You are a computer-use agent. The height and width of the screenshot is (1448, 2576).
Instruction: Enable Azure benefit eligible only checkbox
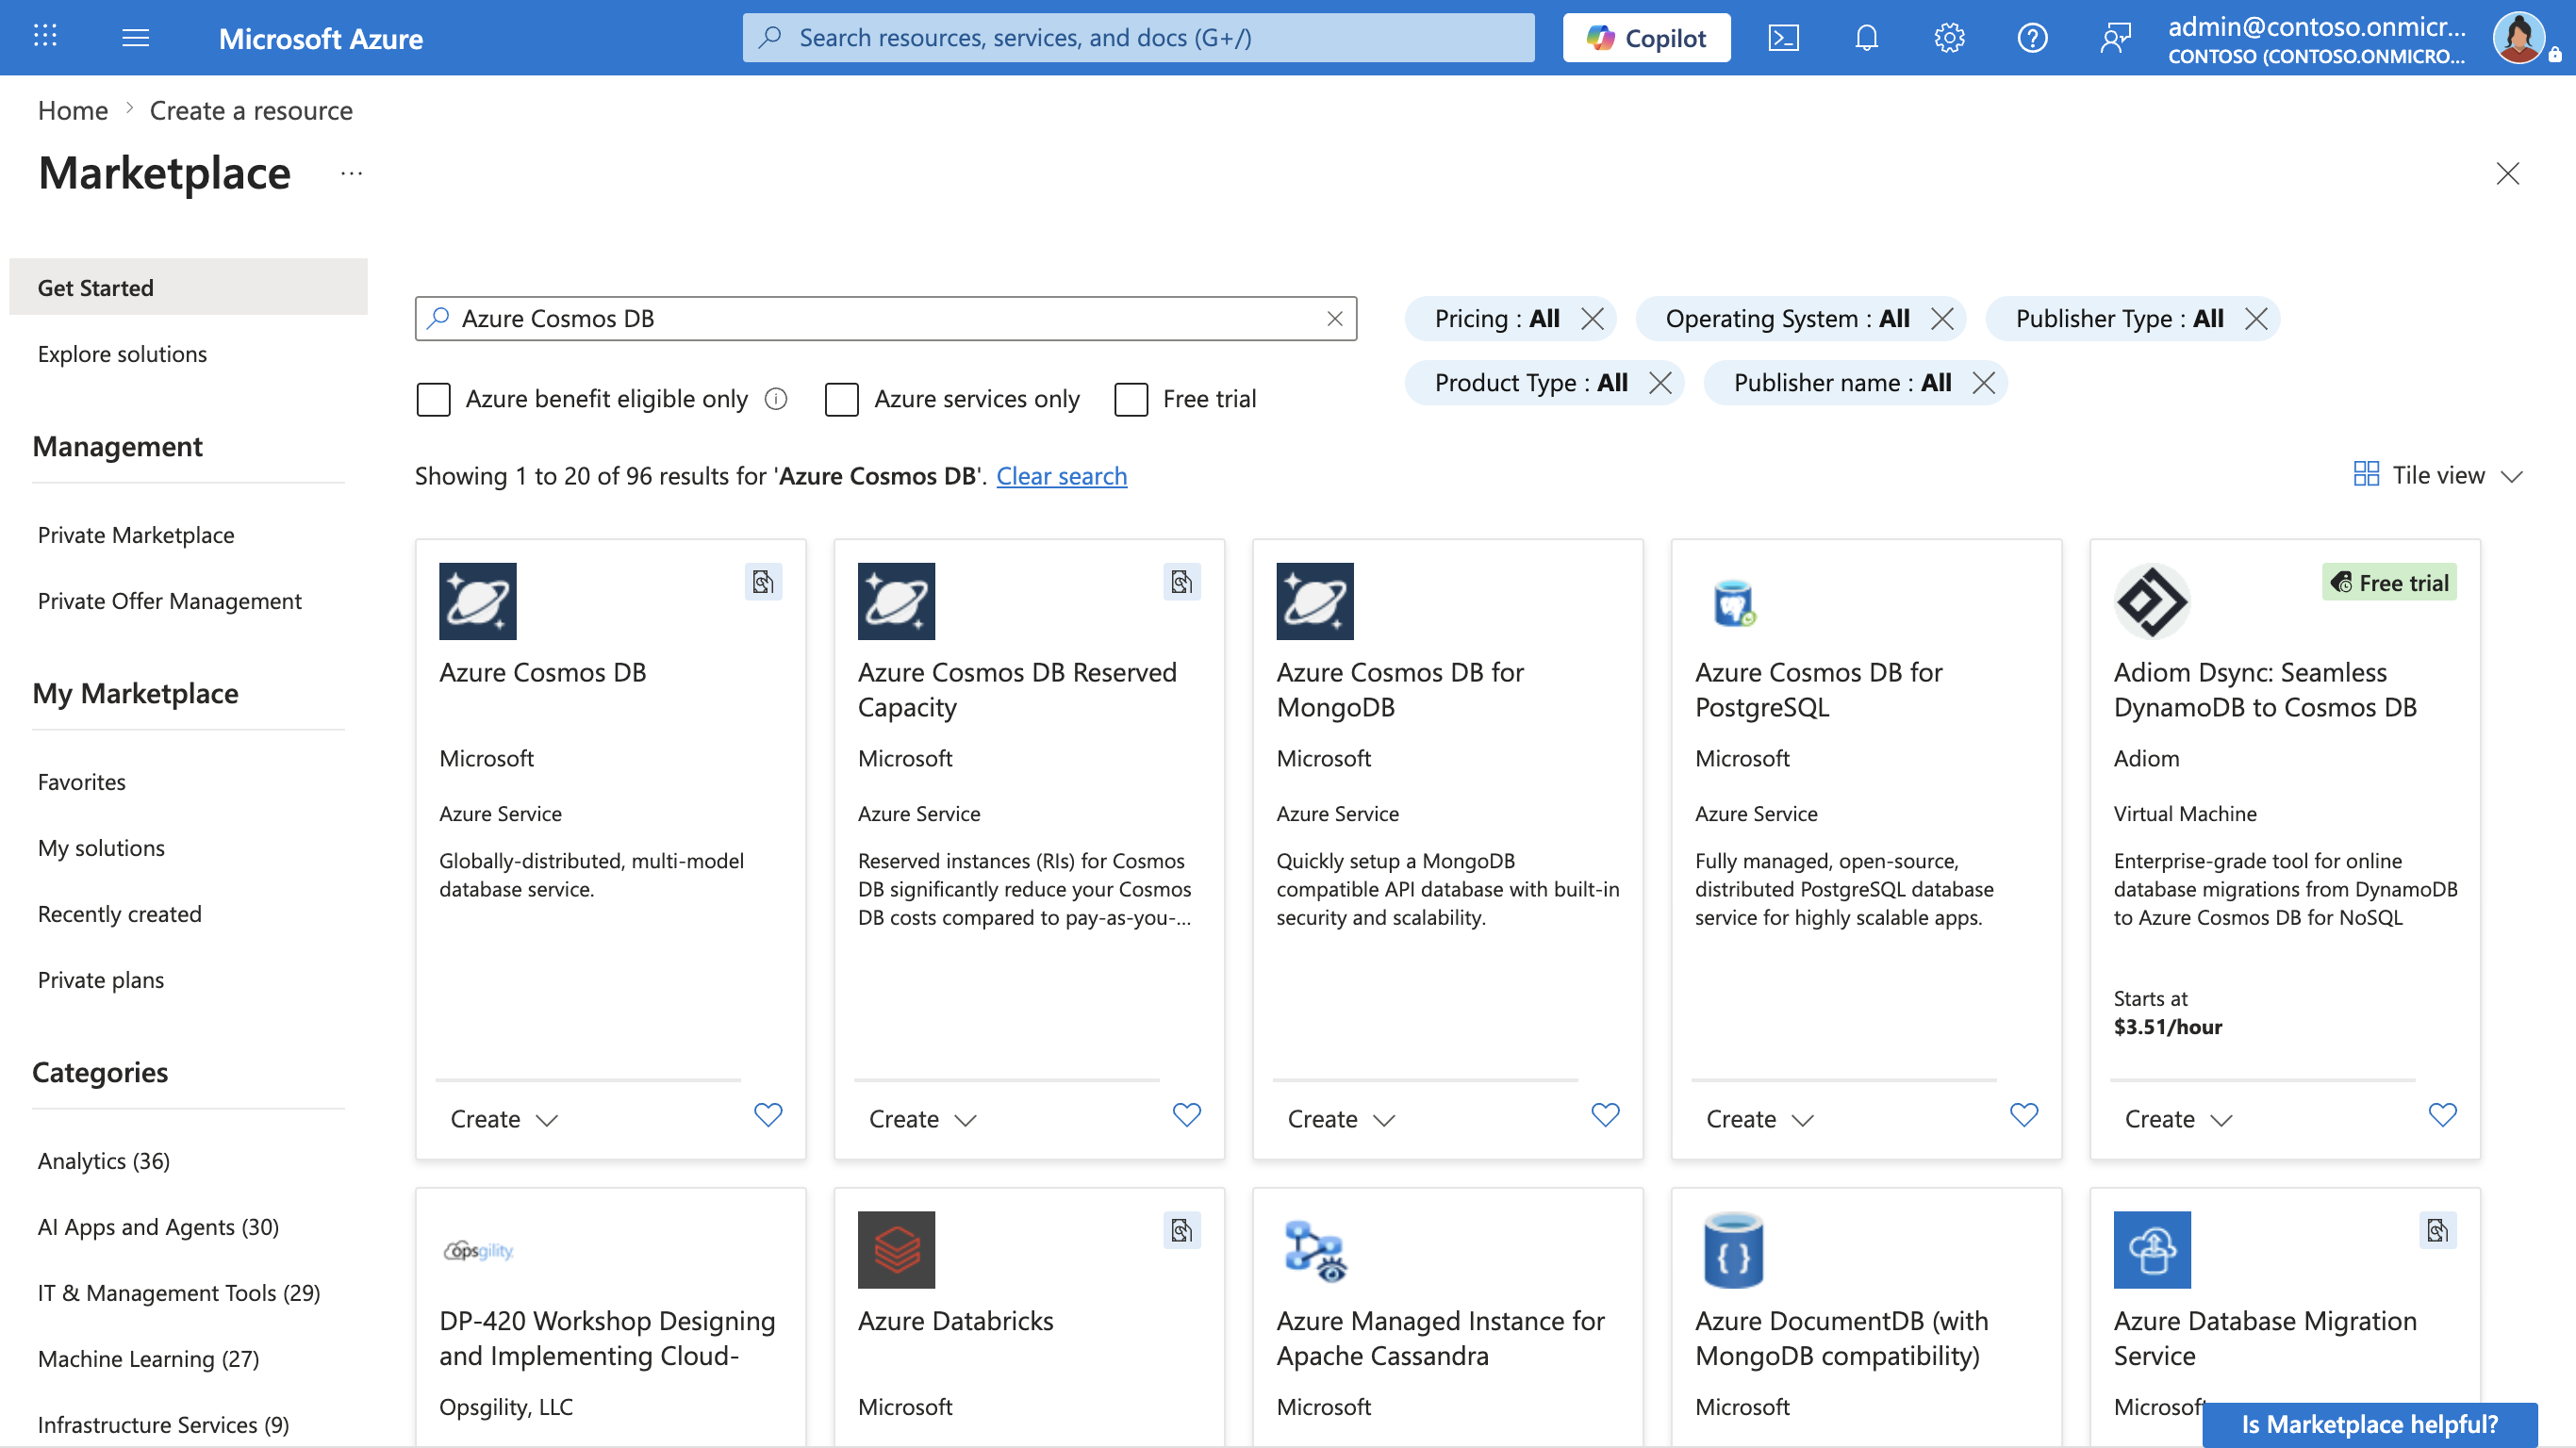coord(433,399)
